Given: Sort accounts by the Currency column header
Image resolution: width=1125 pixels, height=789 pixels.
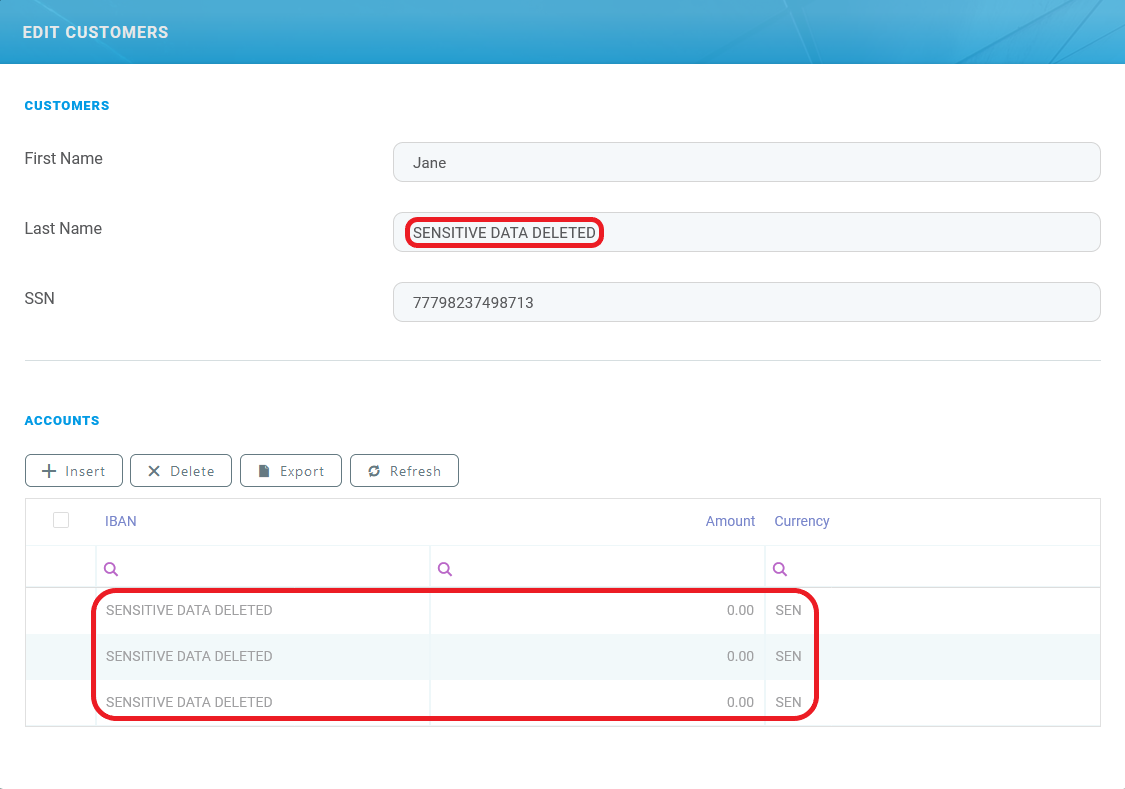Looking at the screenshot, I should tap(801, 521).
